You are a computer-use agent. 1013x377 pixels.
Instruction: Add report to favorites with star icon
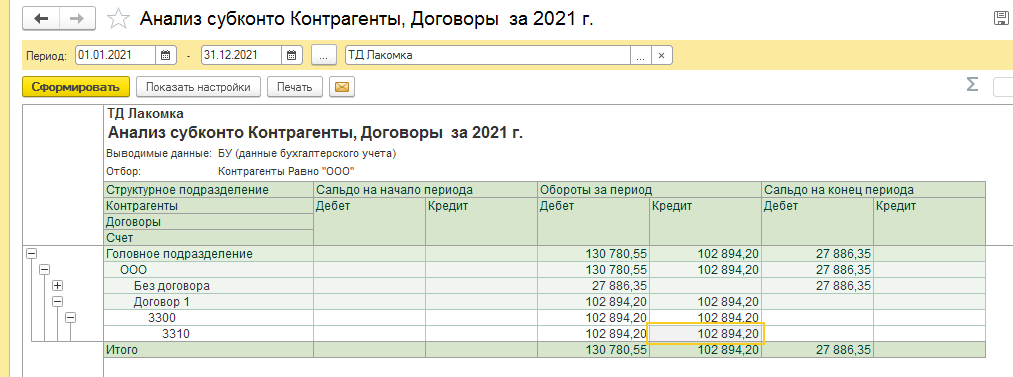(x=118, y=18)
